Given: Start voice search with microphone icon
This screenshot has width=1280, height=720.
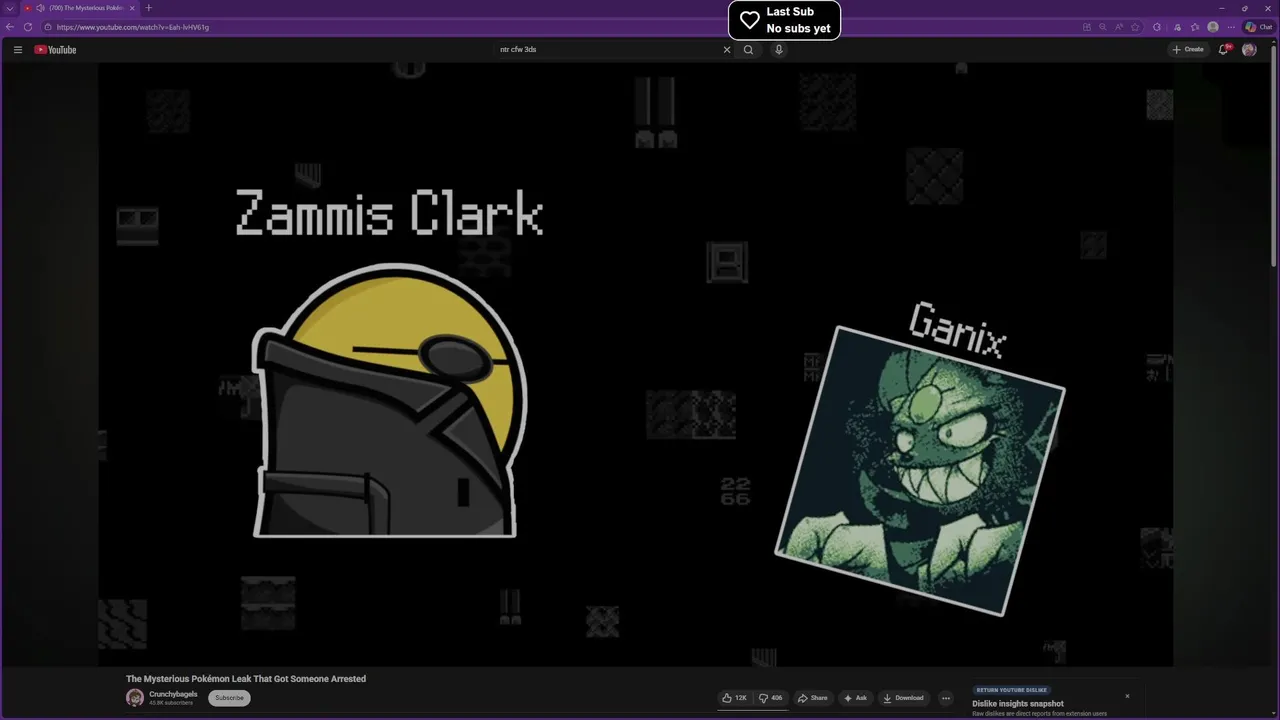Looking at the screenshot, I should [x=778, y=49].
